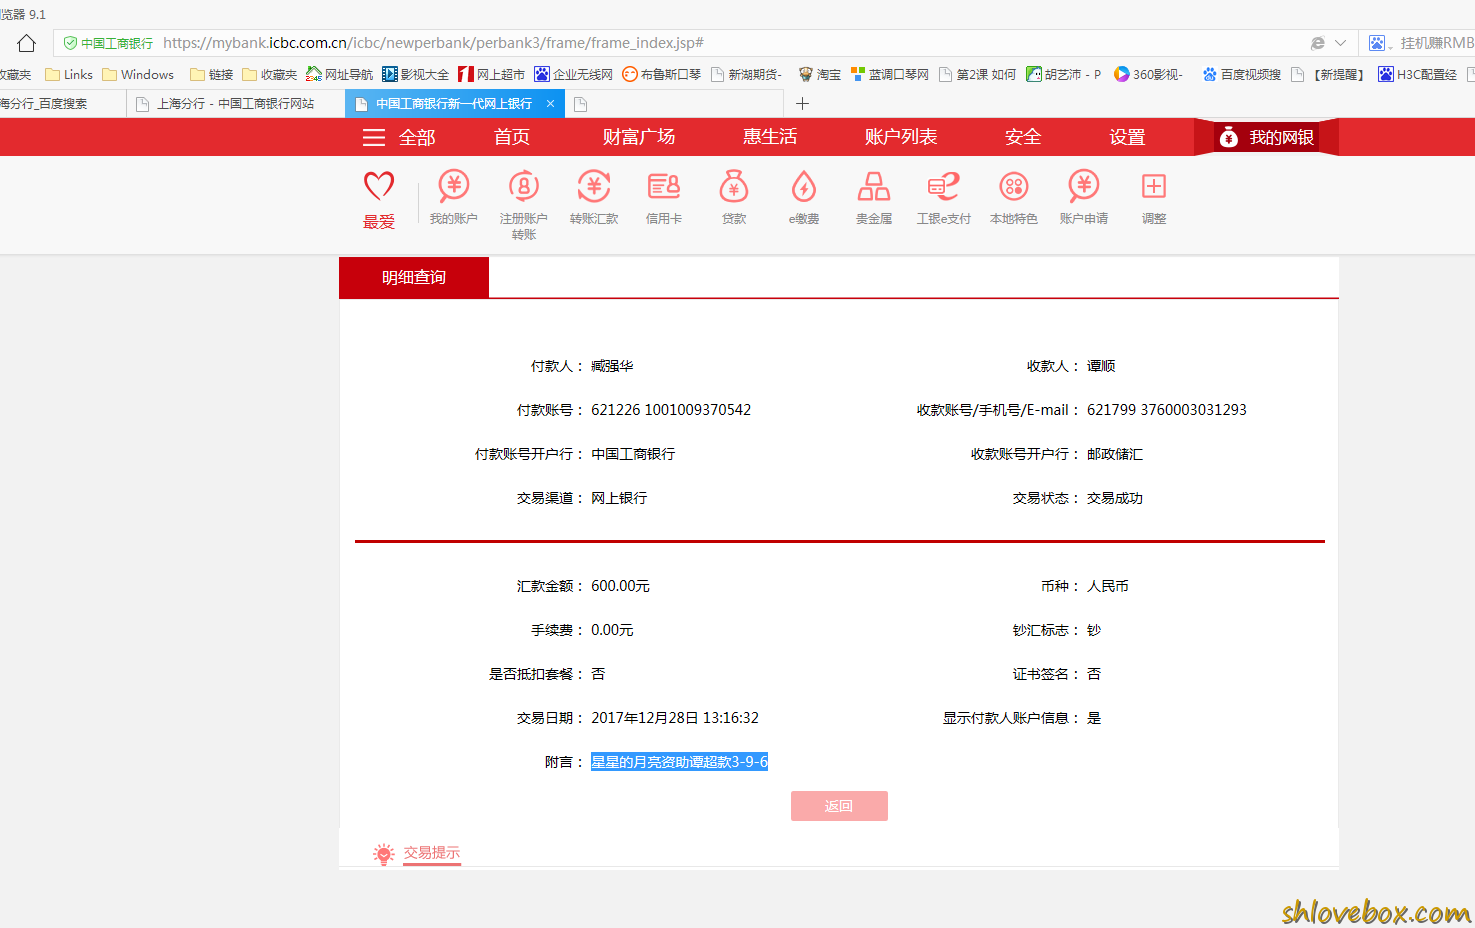Open the 链接 bookmark folder
Viewport: 1475px width, 928px height.
pyautogui.click(x=212, y=74)
